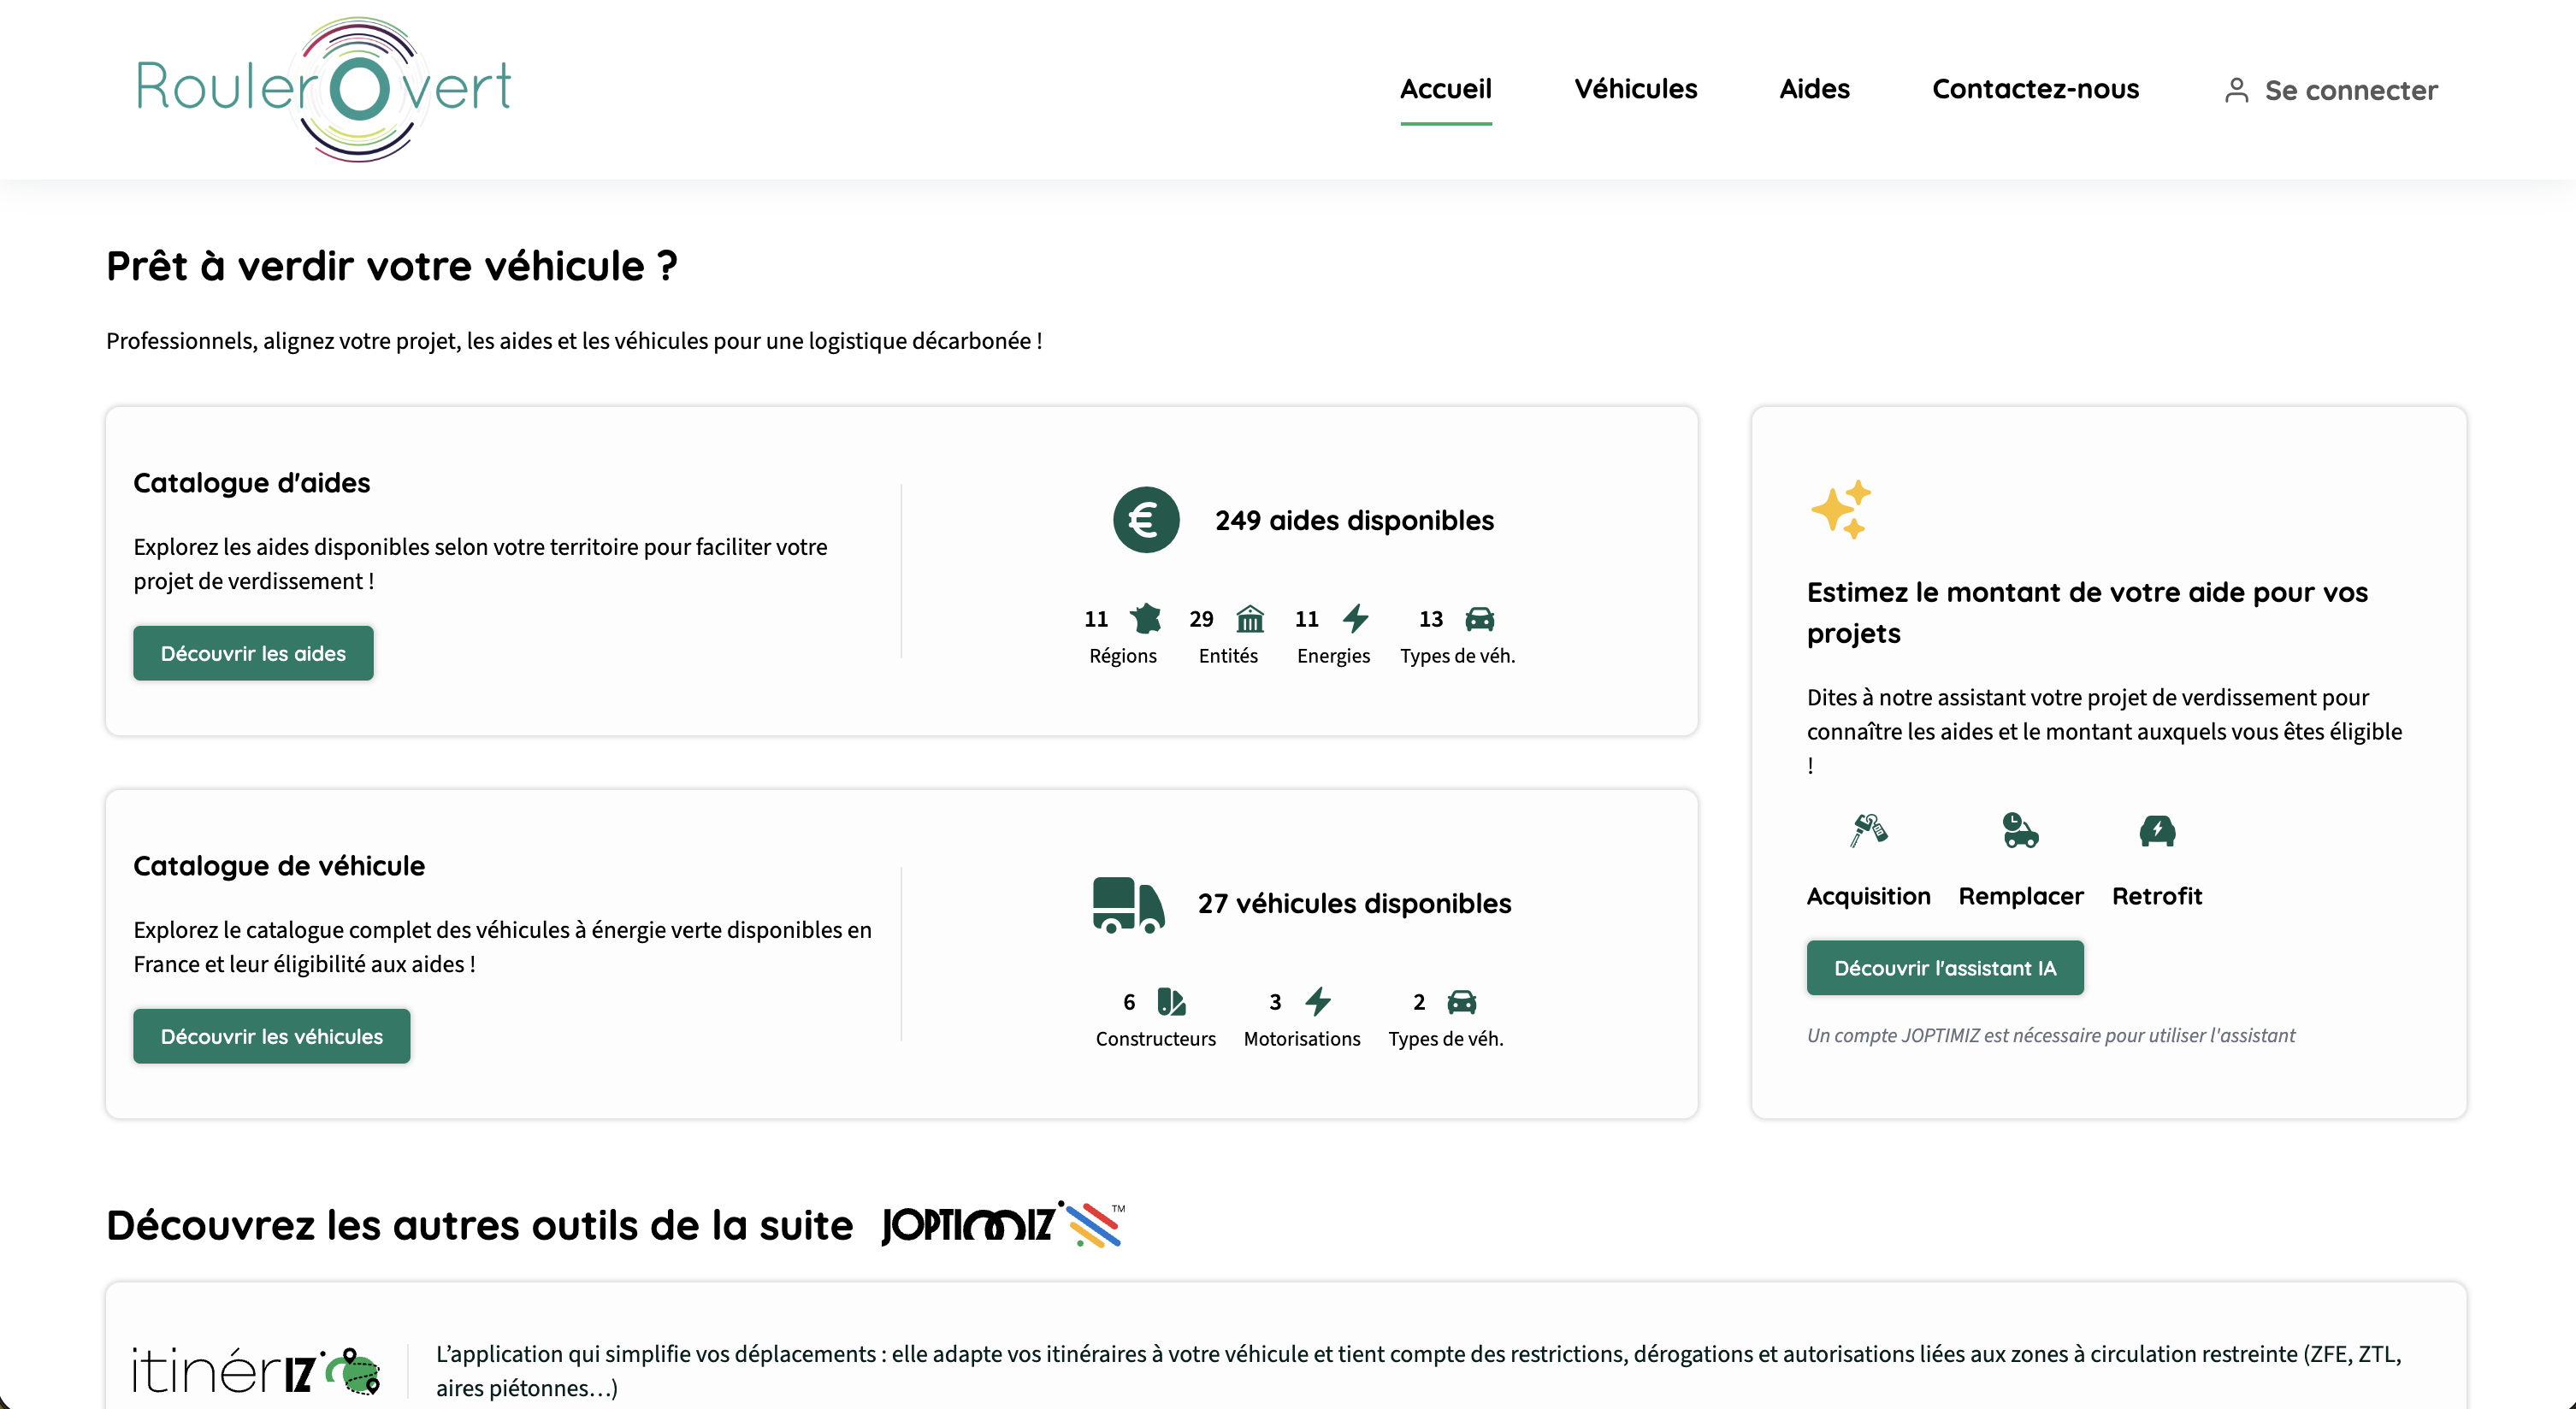Click the Remplacer car icon
The width and height of the screenshot is (2576, 1409).
pos(2020,830)
